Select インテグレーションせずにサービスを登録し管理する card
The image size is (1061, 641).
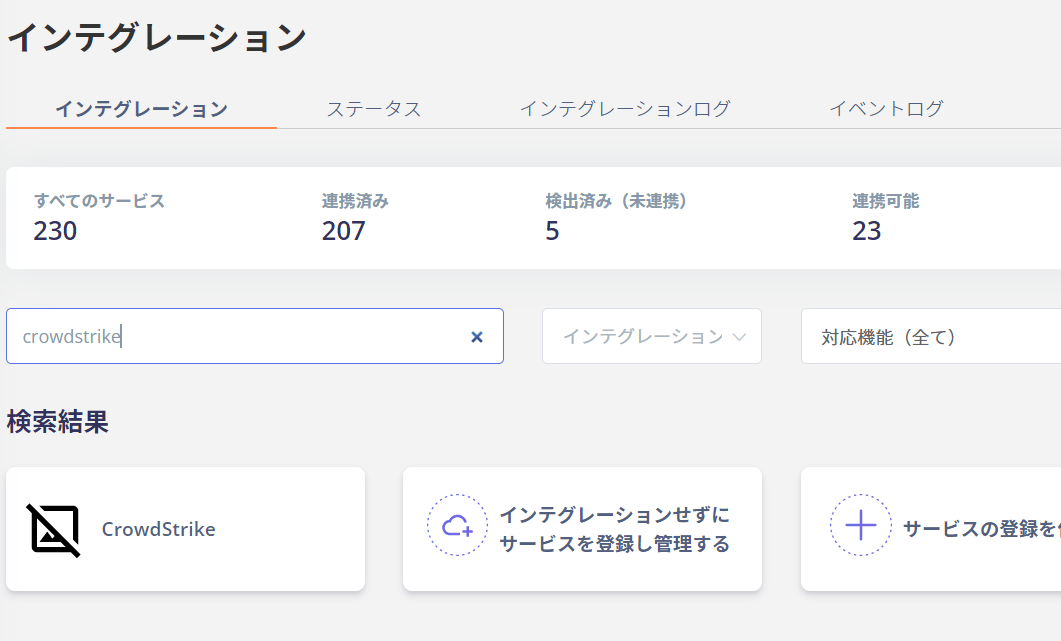click(583, 529)
